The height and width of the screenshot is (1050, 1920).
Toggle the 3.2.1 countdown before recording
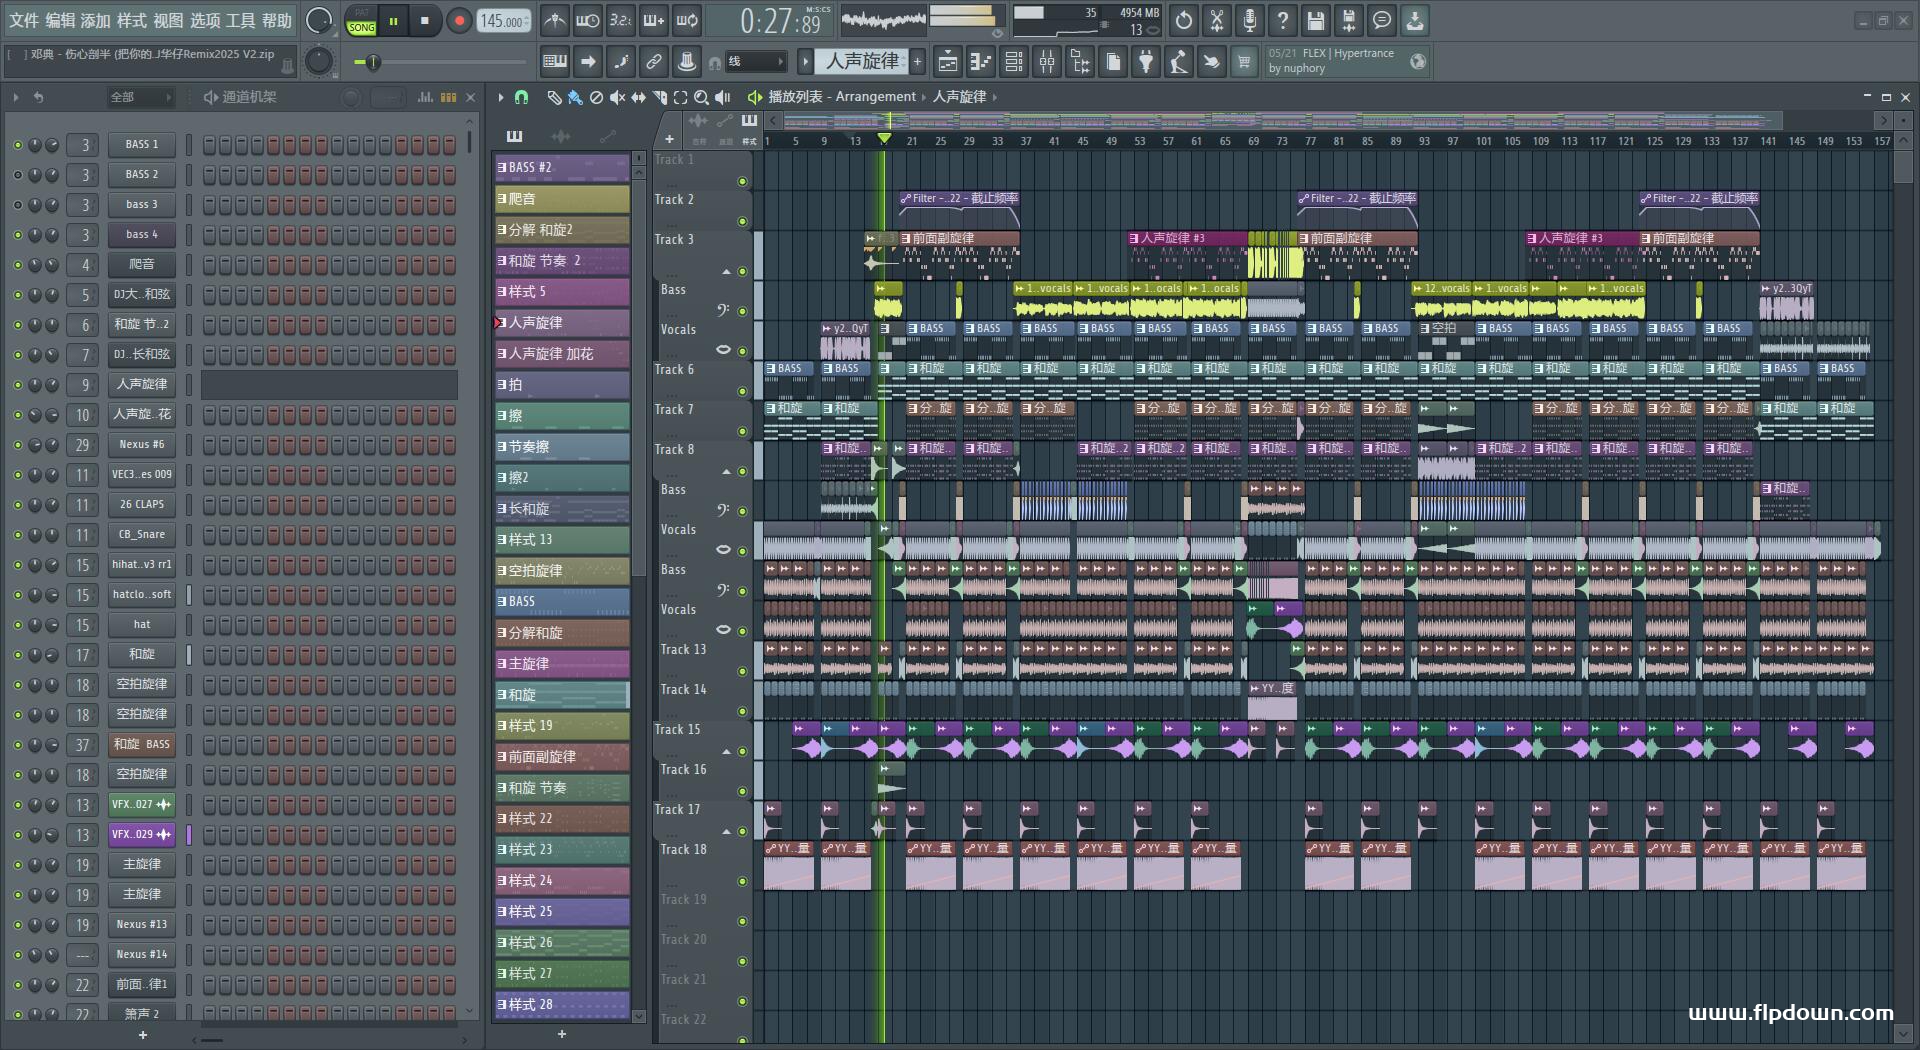[620, 20]
